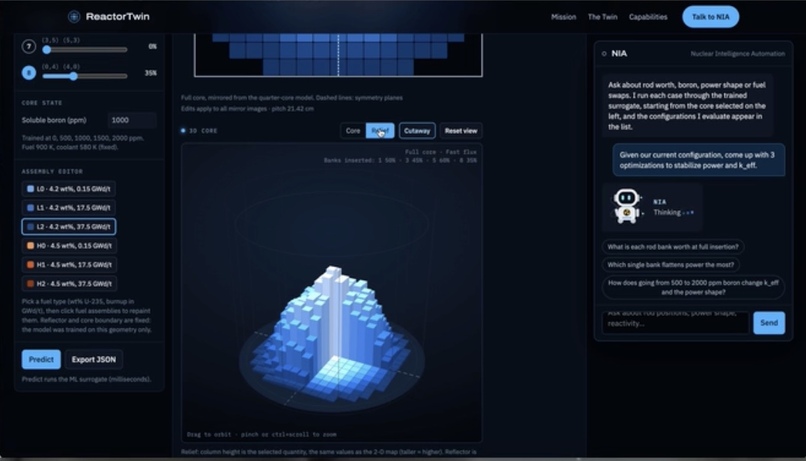Click Export JSON button

94,359
